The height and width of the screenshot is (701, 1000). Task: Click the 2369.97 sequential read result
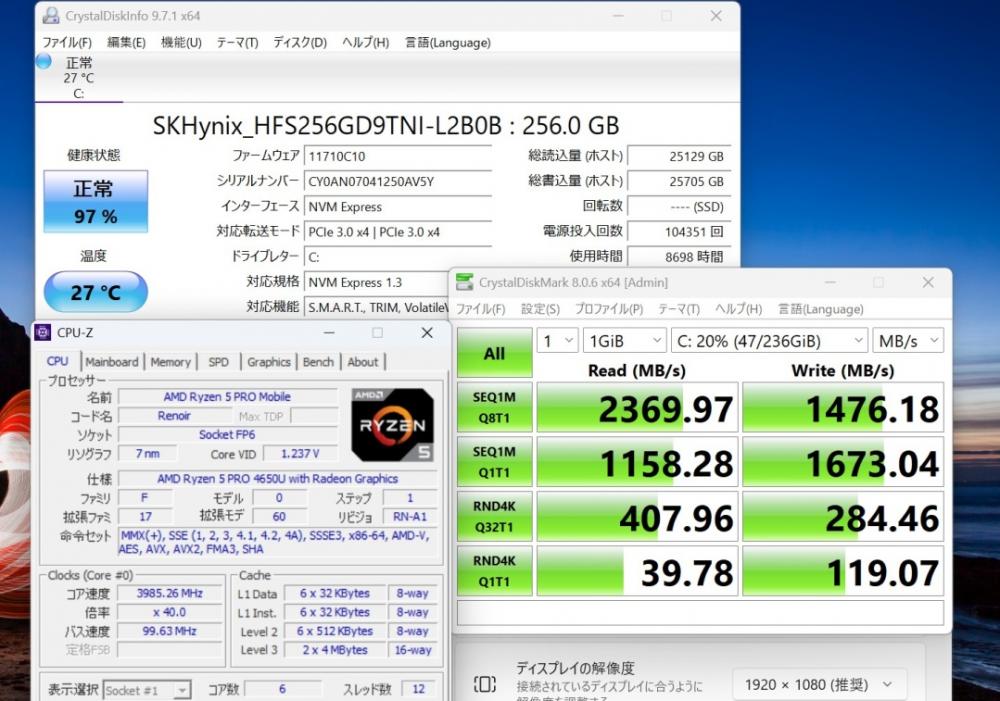638,408
